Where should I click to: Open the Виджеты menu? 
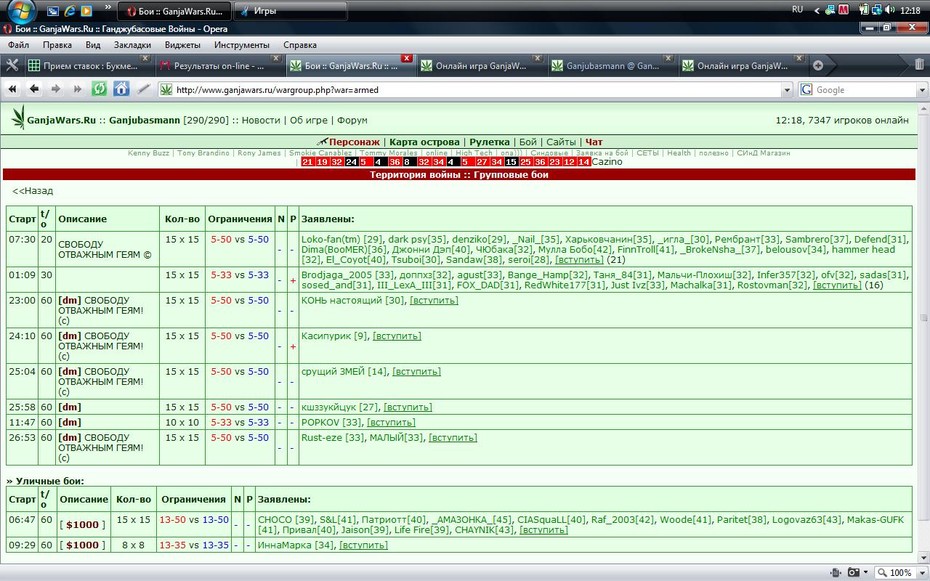click(182, 44)
